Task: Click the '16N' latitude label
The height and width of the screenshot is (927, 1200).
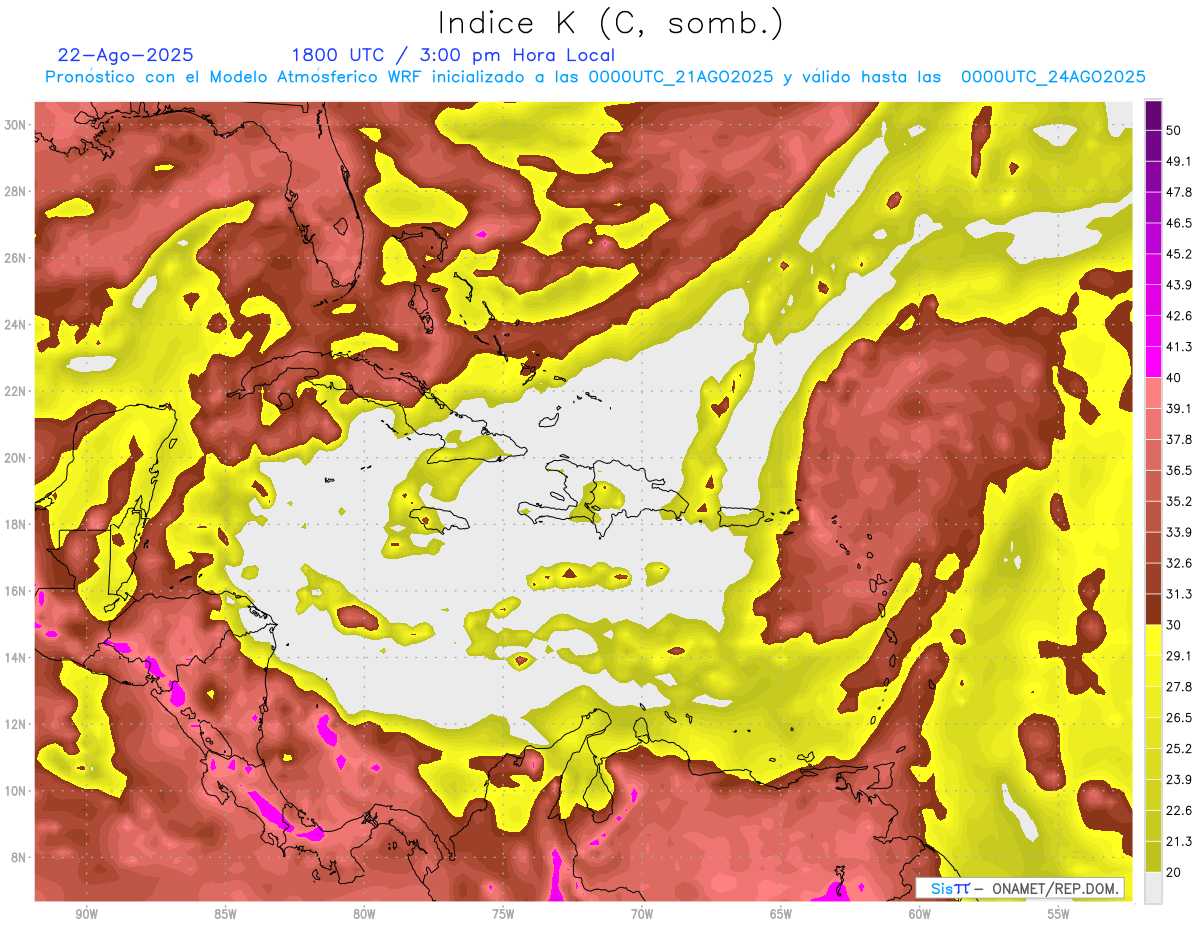Action: click(16, 591)
